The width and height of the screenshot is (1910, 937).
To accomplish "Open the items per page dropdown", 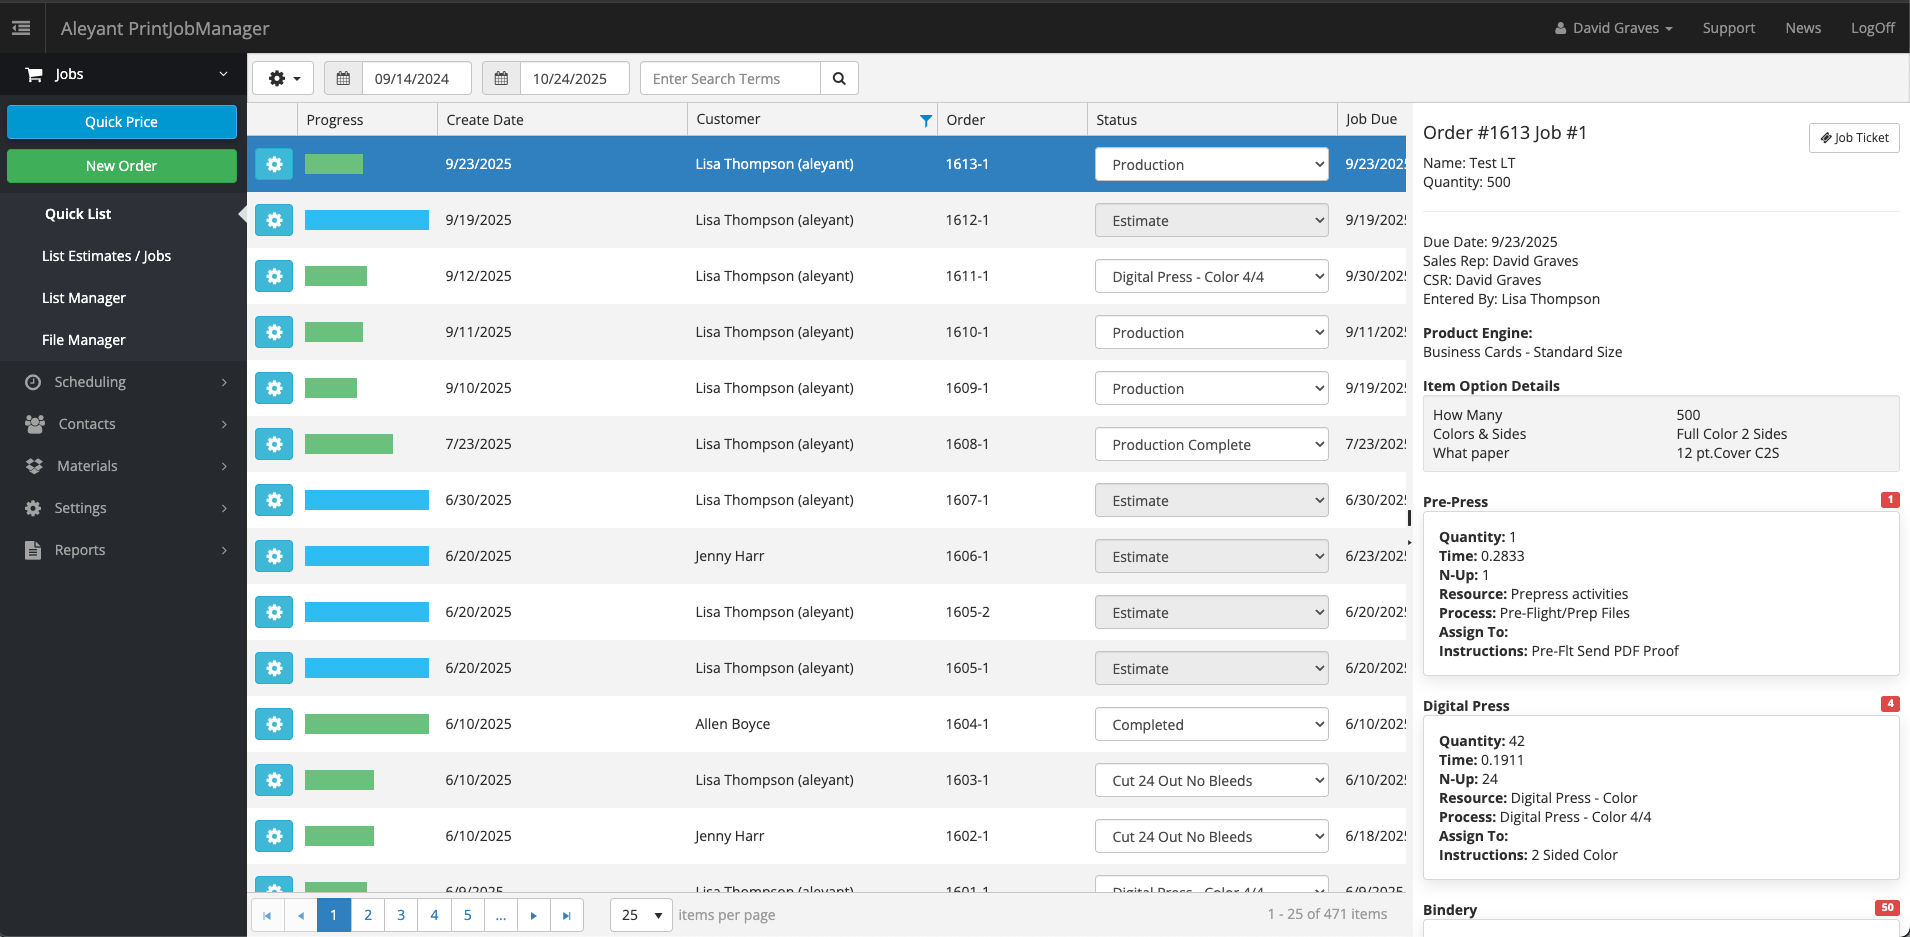I will [x=641, y=915].
